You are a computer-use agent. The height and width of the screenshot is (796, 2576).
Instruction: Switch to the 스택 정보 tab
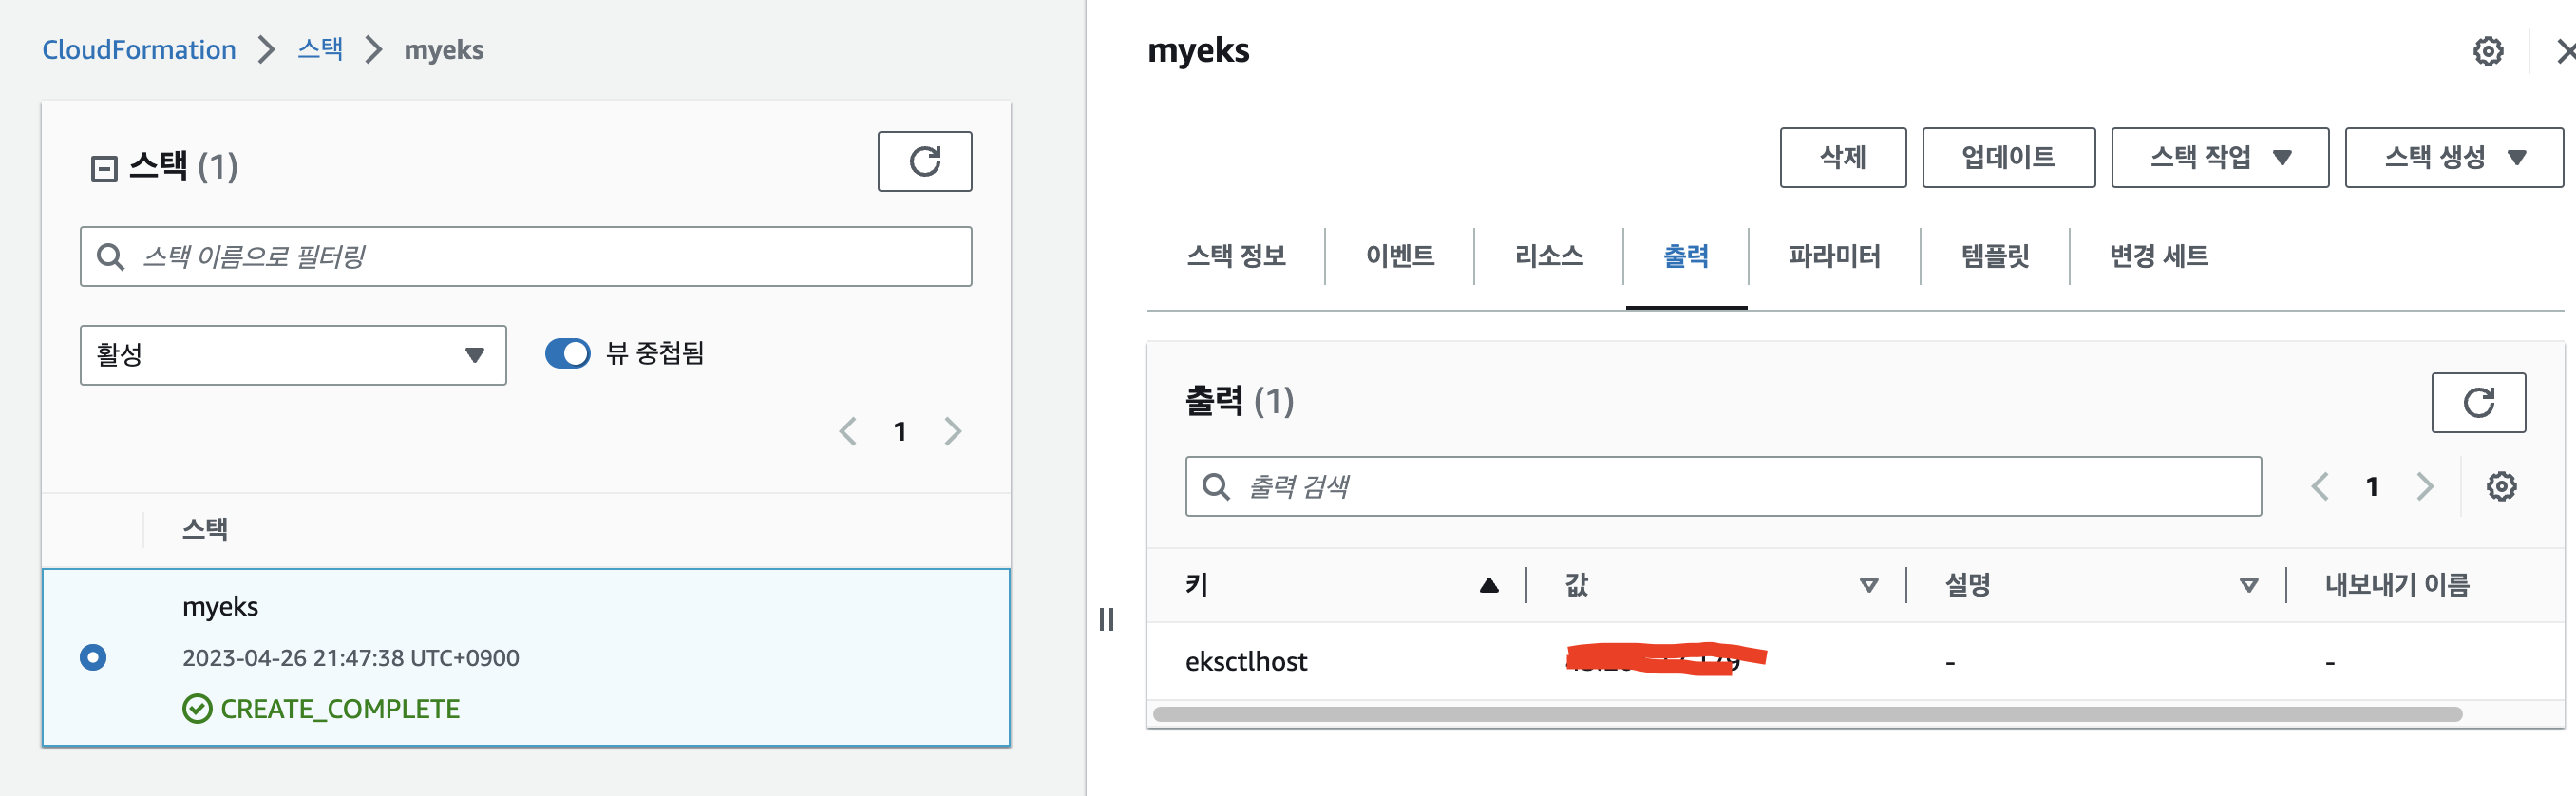tap(1235, 257)
